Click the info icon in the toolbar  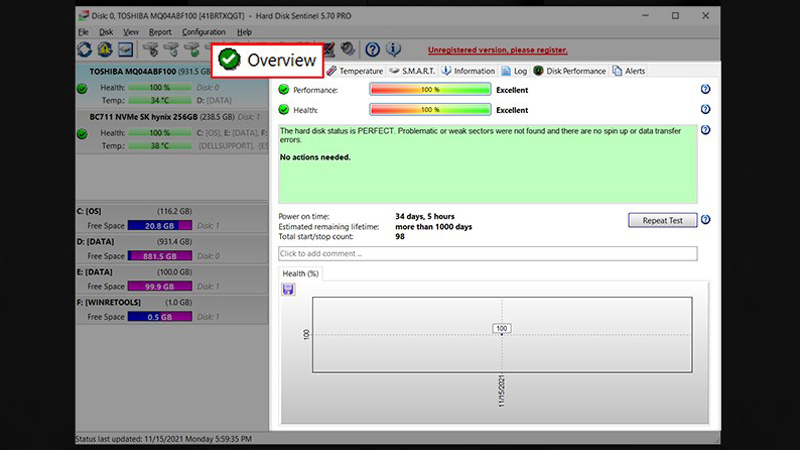[x=393, y=49]
